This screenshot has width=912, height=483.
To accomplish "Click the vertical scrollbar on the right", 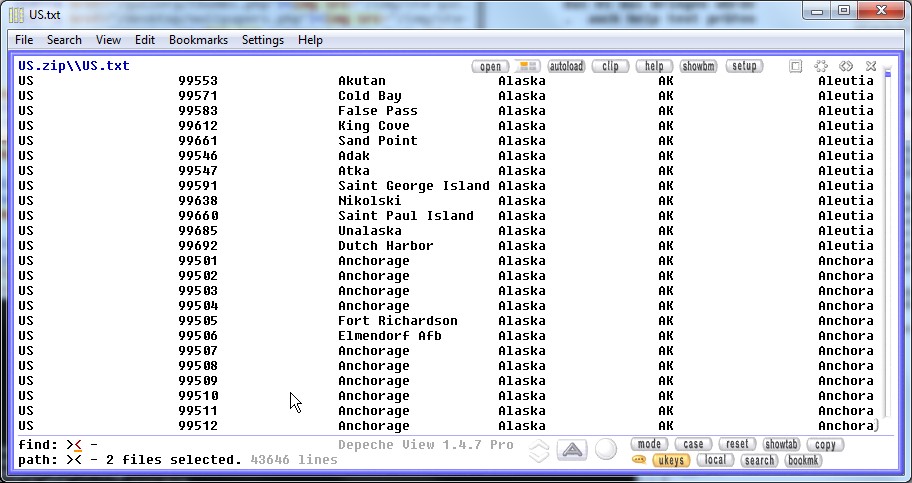I will [884, 250].
